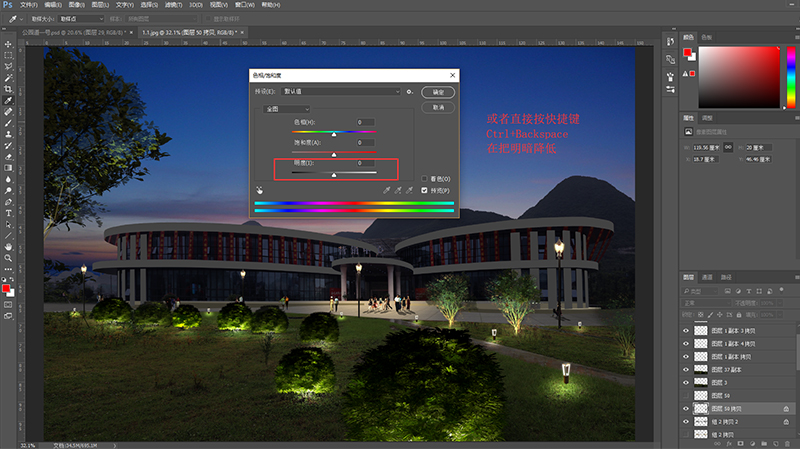Open the 滤镜 Filter menu
The image size is (800, 449).
point(173,5)
